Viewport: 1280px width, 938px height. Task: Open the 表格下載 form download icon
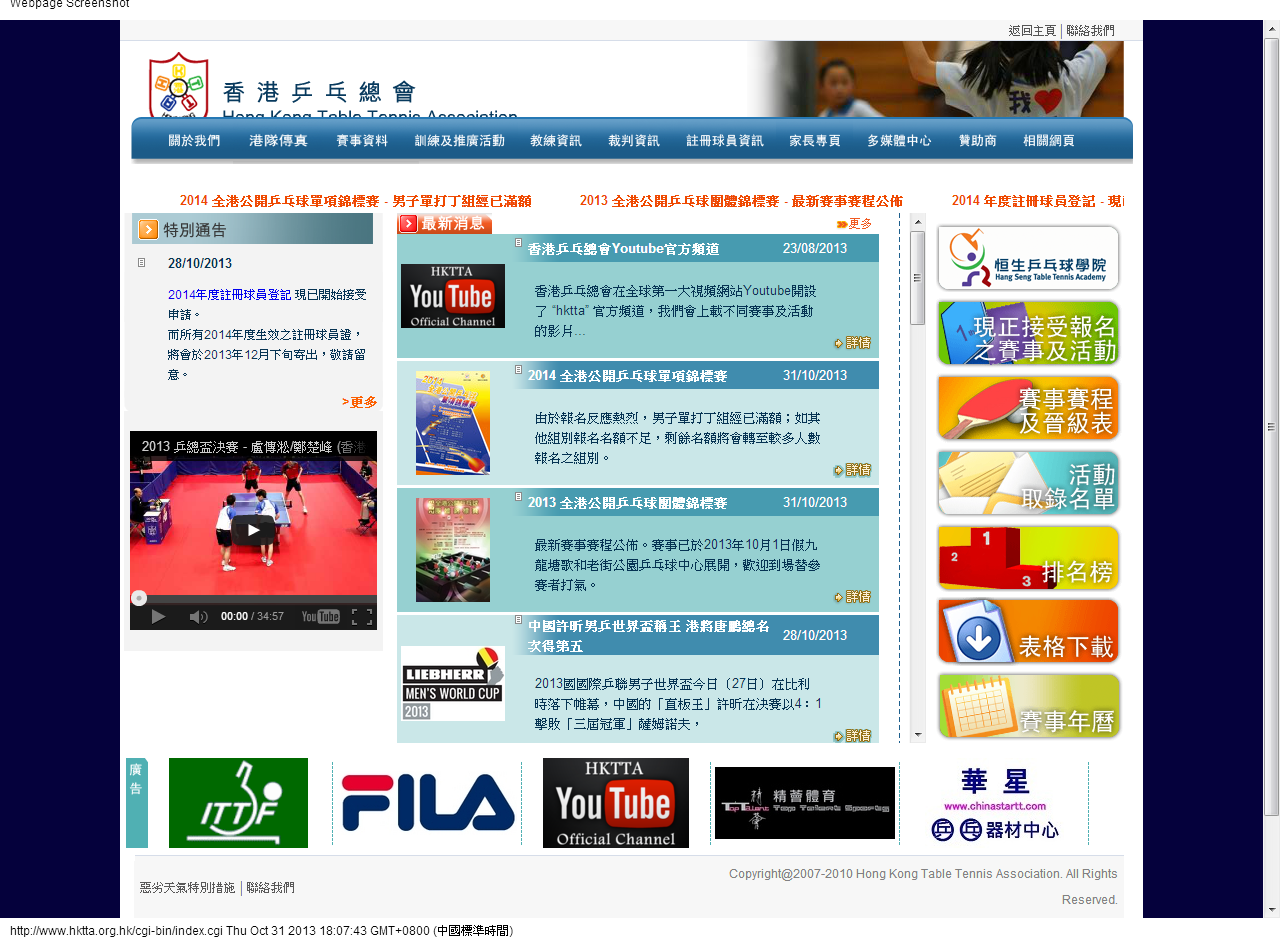tap(1028, 632)
